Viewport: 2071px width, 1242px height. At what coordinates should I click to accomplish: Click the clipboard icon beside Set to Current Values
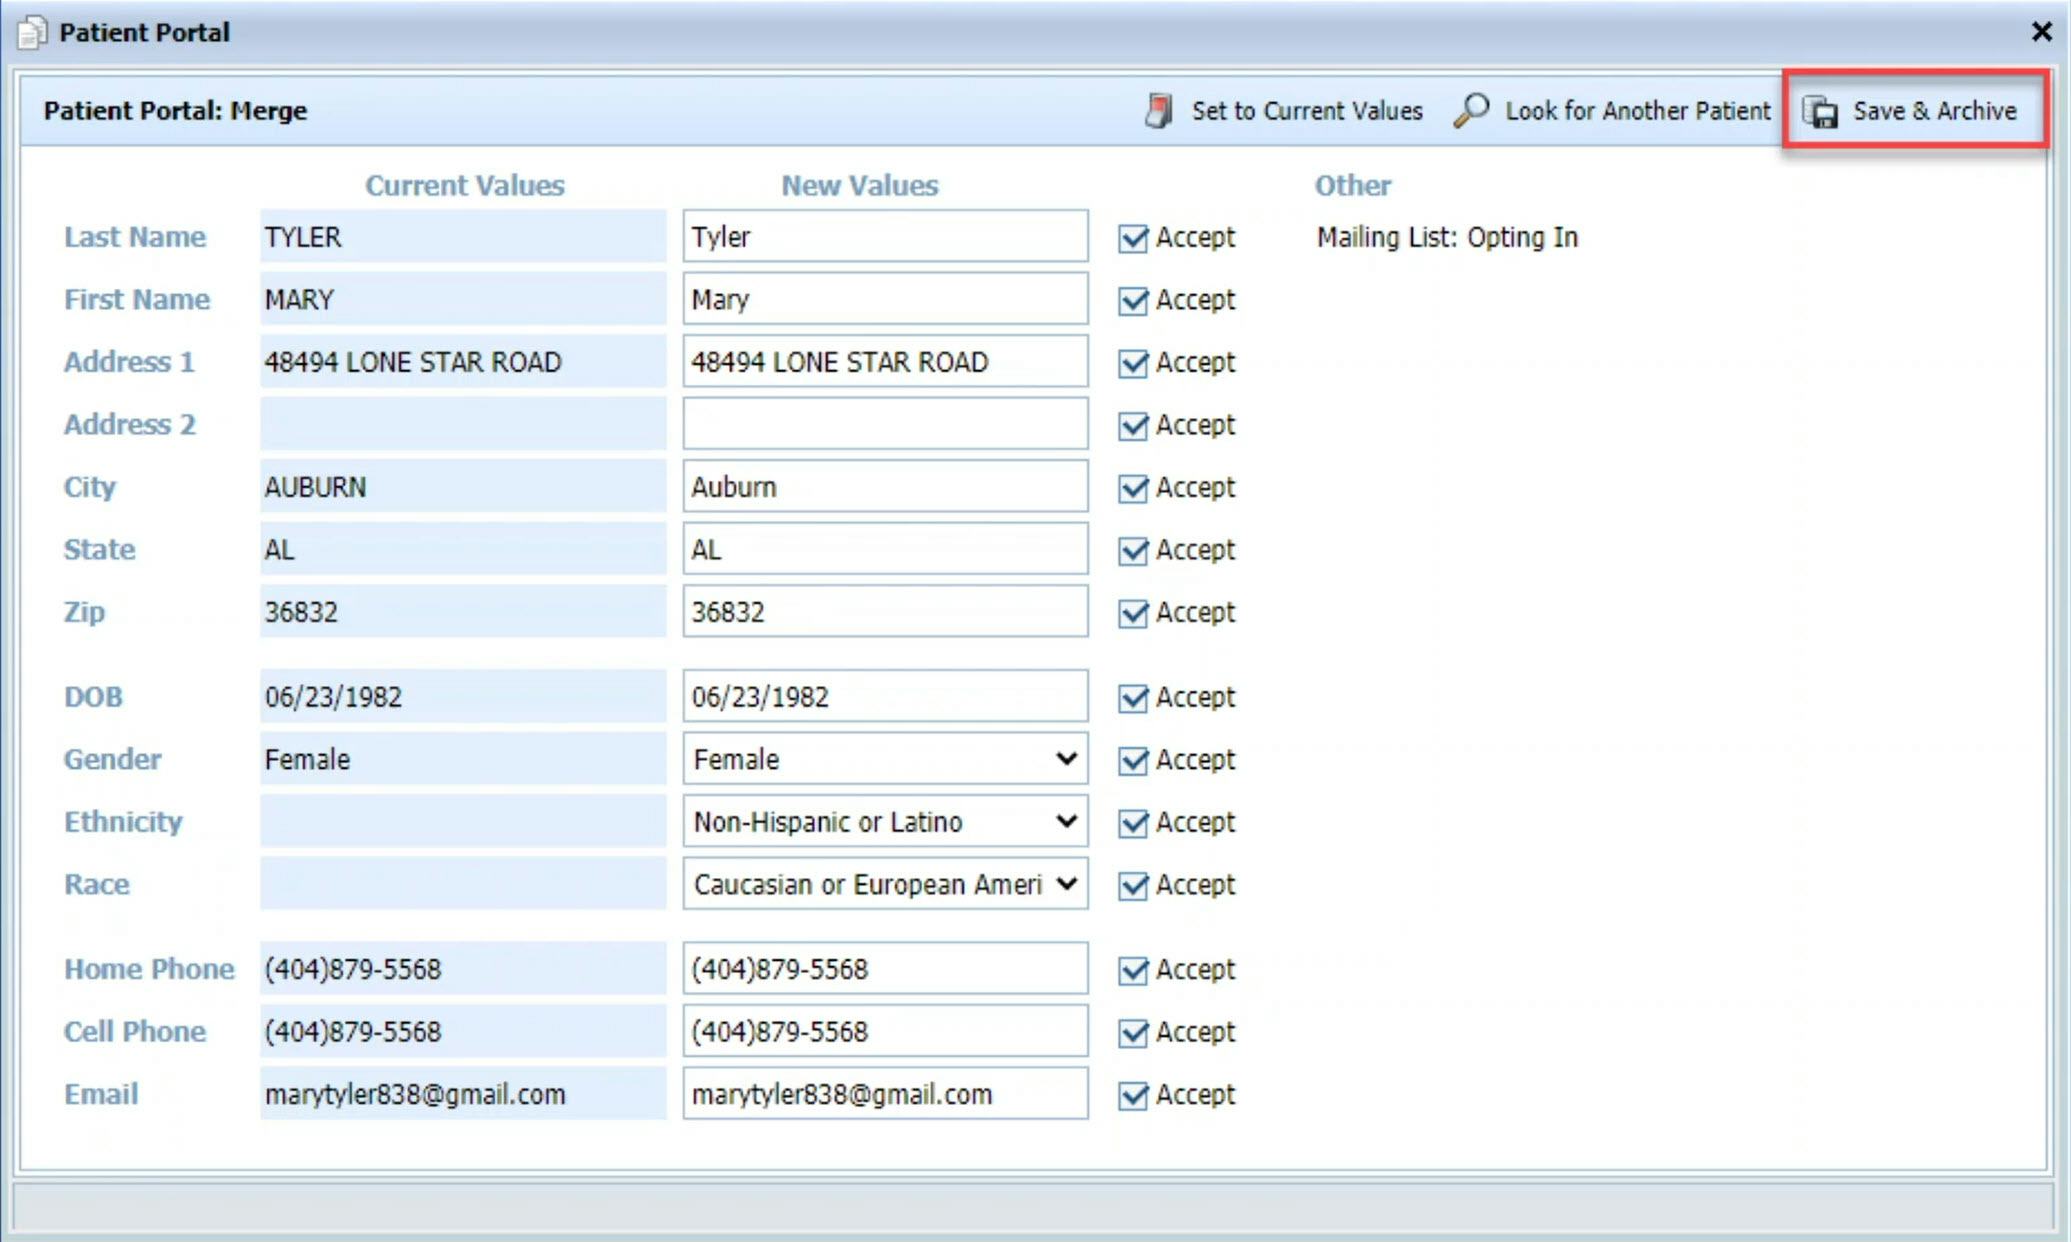(1160, 110)
